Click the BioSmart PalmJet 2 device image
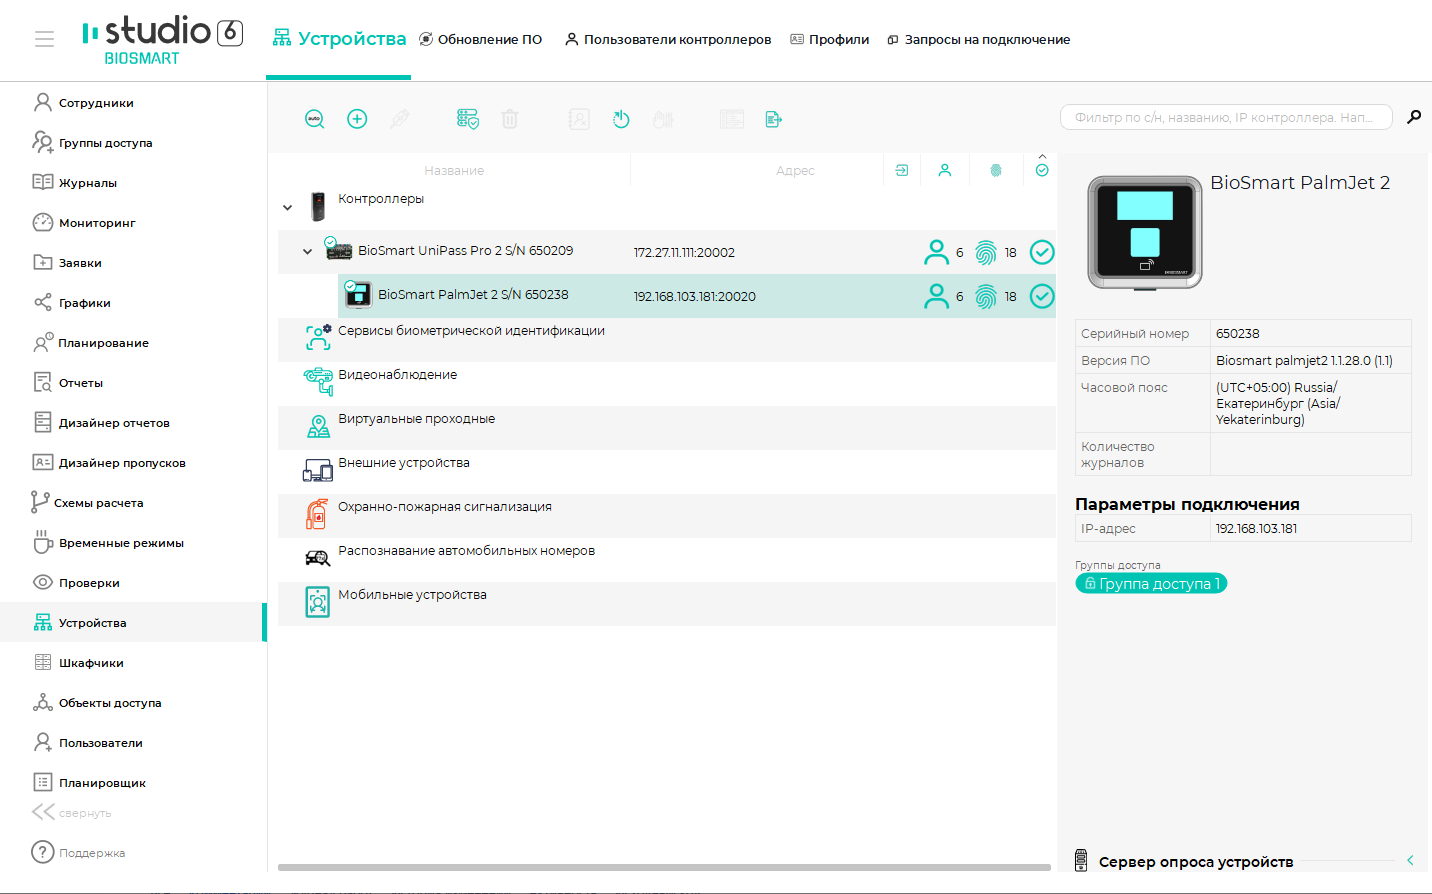Image resolution: width=1432 pixels, height=894 pixels. pyautogui.click(x=1145, y=234)
